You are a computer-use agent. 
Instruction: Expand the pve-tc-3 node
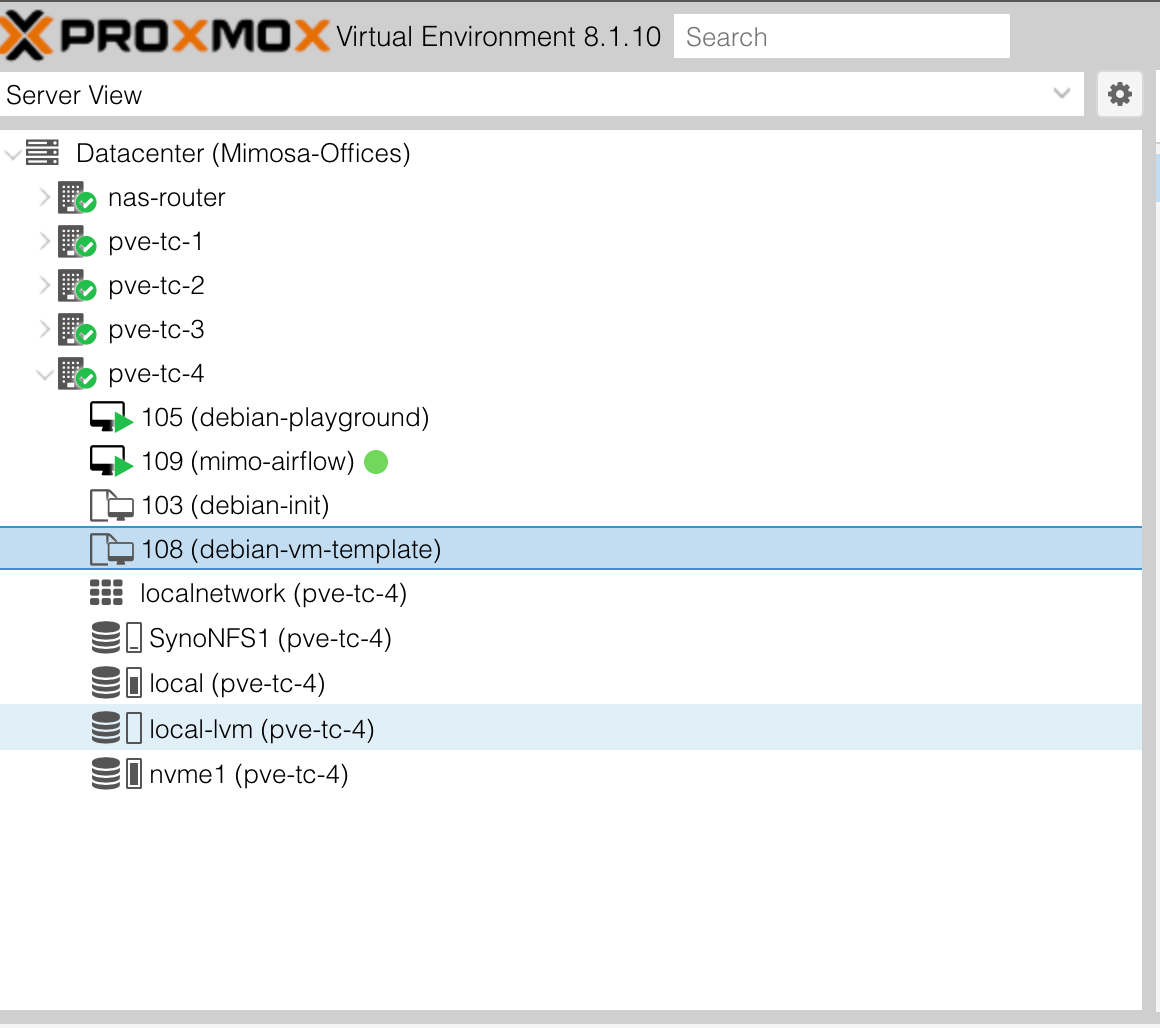click(x=45, y=330)
